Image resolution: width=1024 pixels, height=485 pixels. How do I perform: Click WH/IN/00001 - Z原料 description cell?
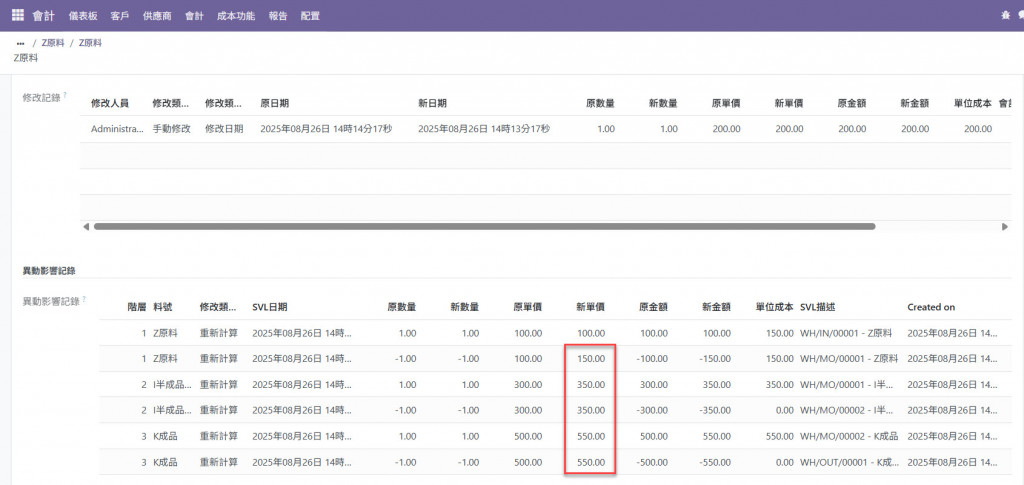click(x=845, y=333)
